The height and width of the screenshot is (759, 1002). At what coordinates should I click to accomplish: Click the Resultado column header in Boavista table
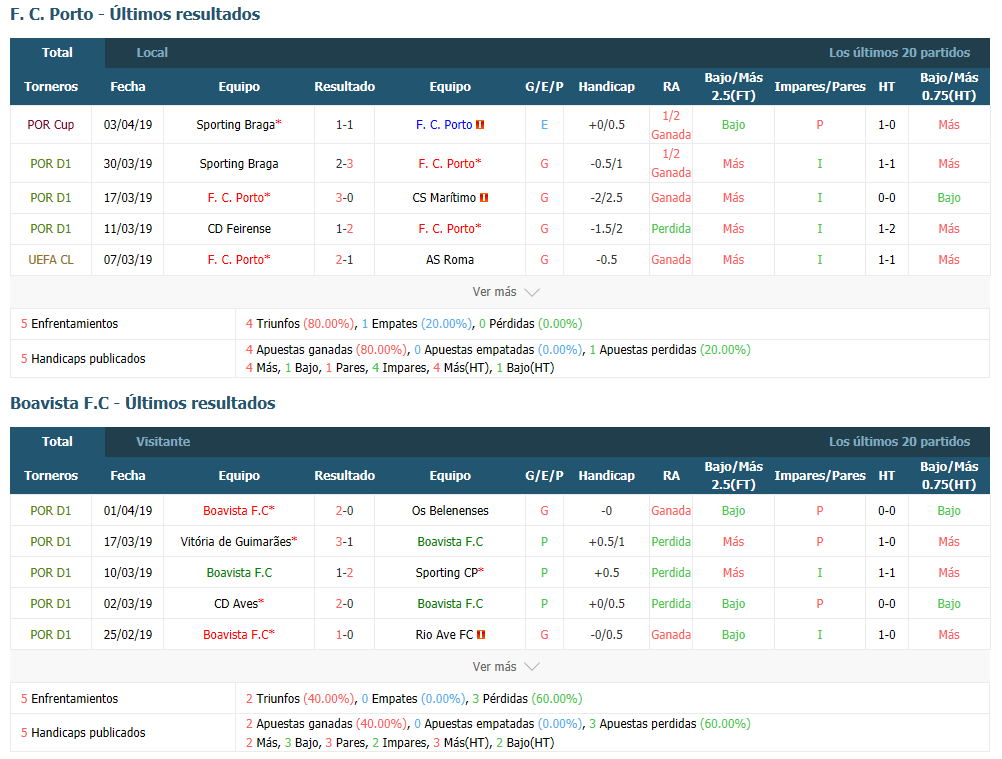344,476
